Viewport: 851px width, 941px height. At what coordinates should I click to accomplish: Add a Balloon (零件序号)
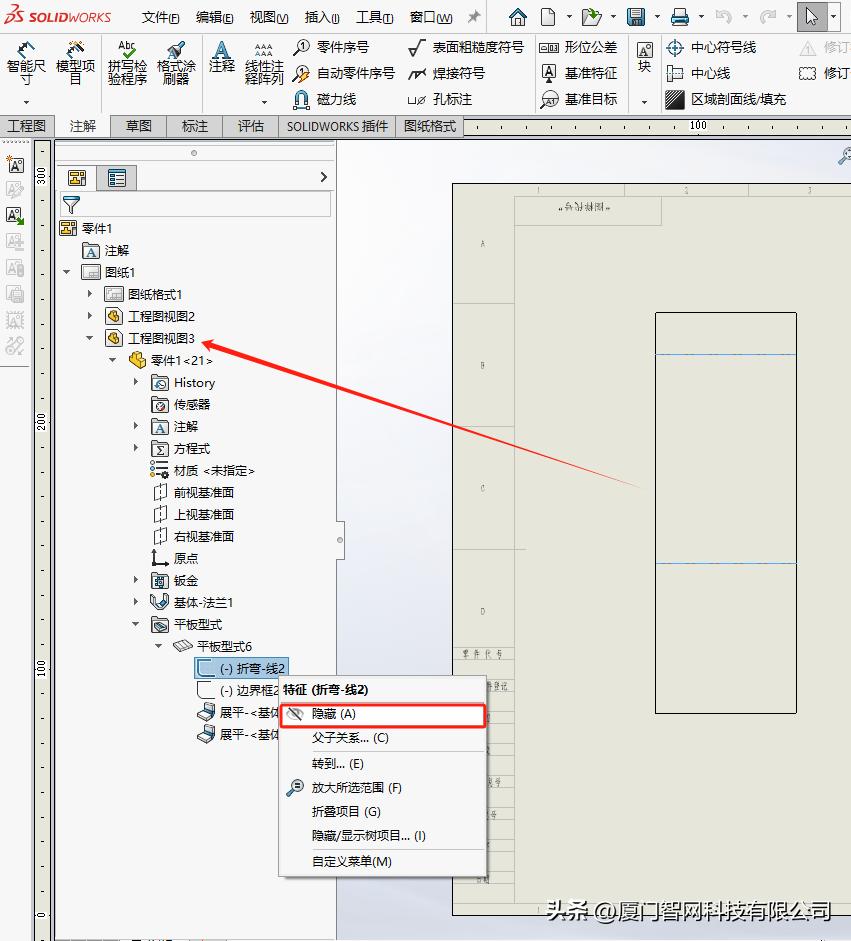(331, 47)
